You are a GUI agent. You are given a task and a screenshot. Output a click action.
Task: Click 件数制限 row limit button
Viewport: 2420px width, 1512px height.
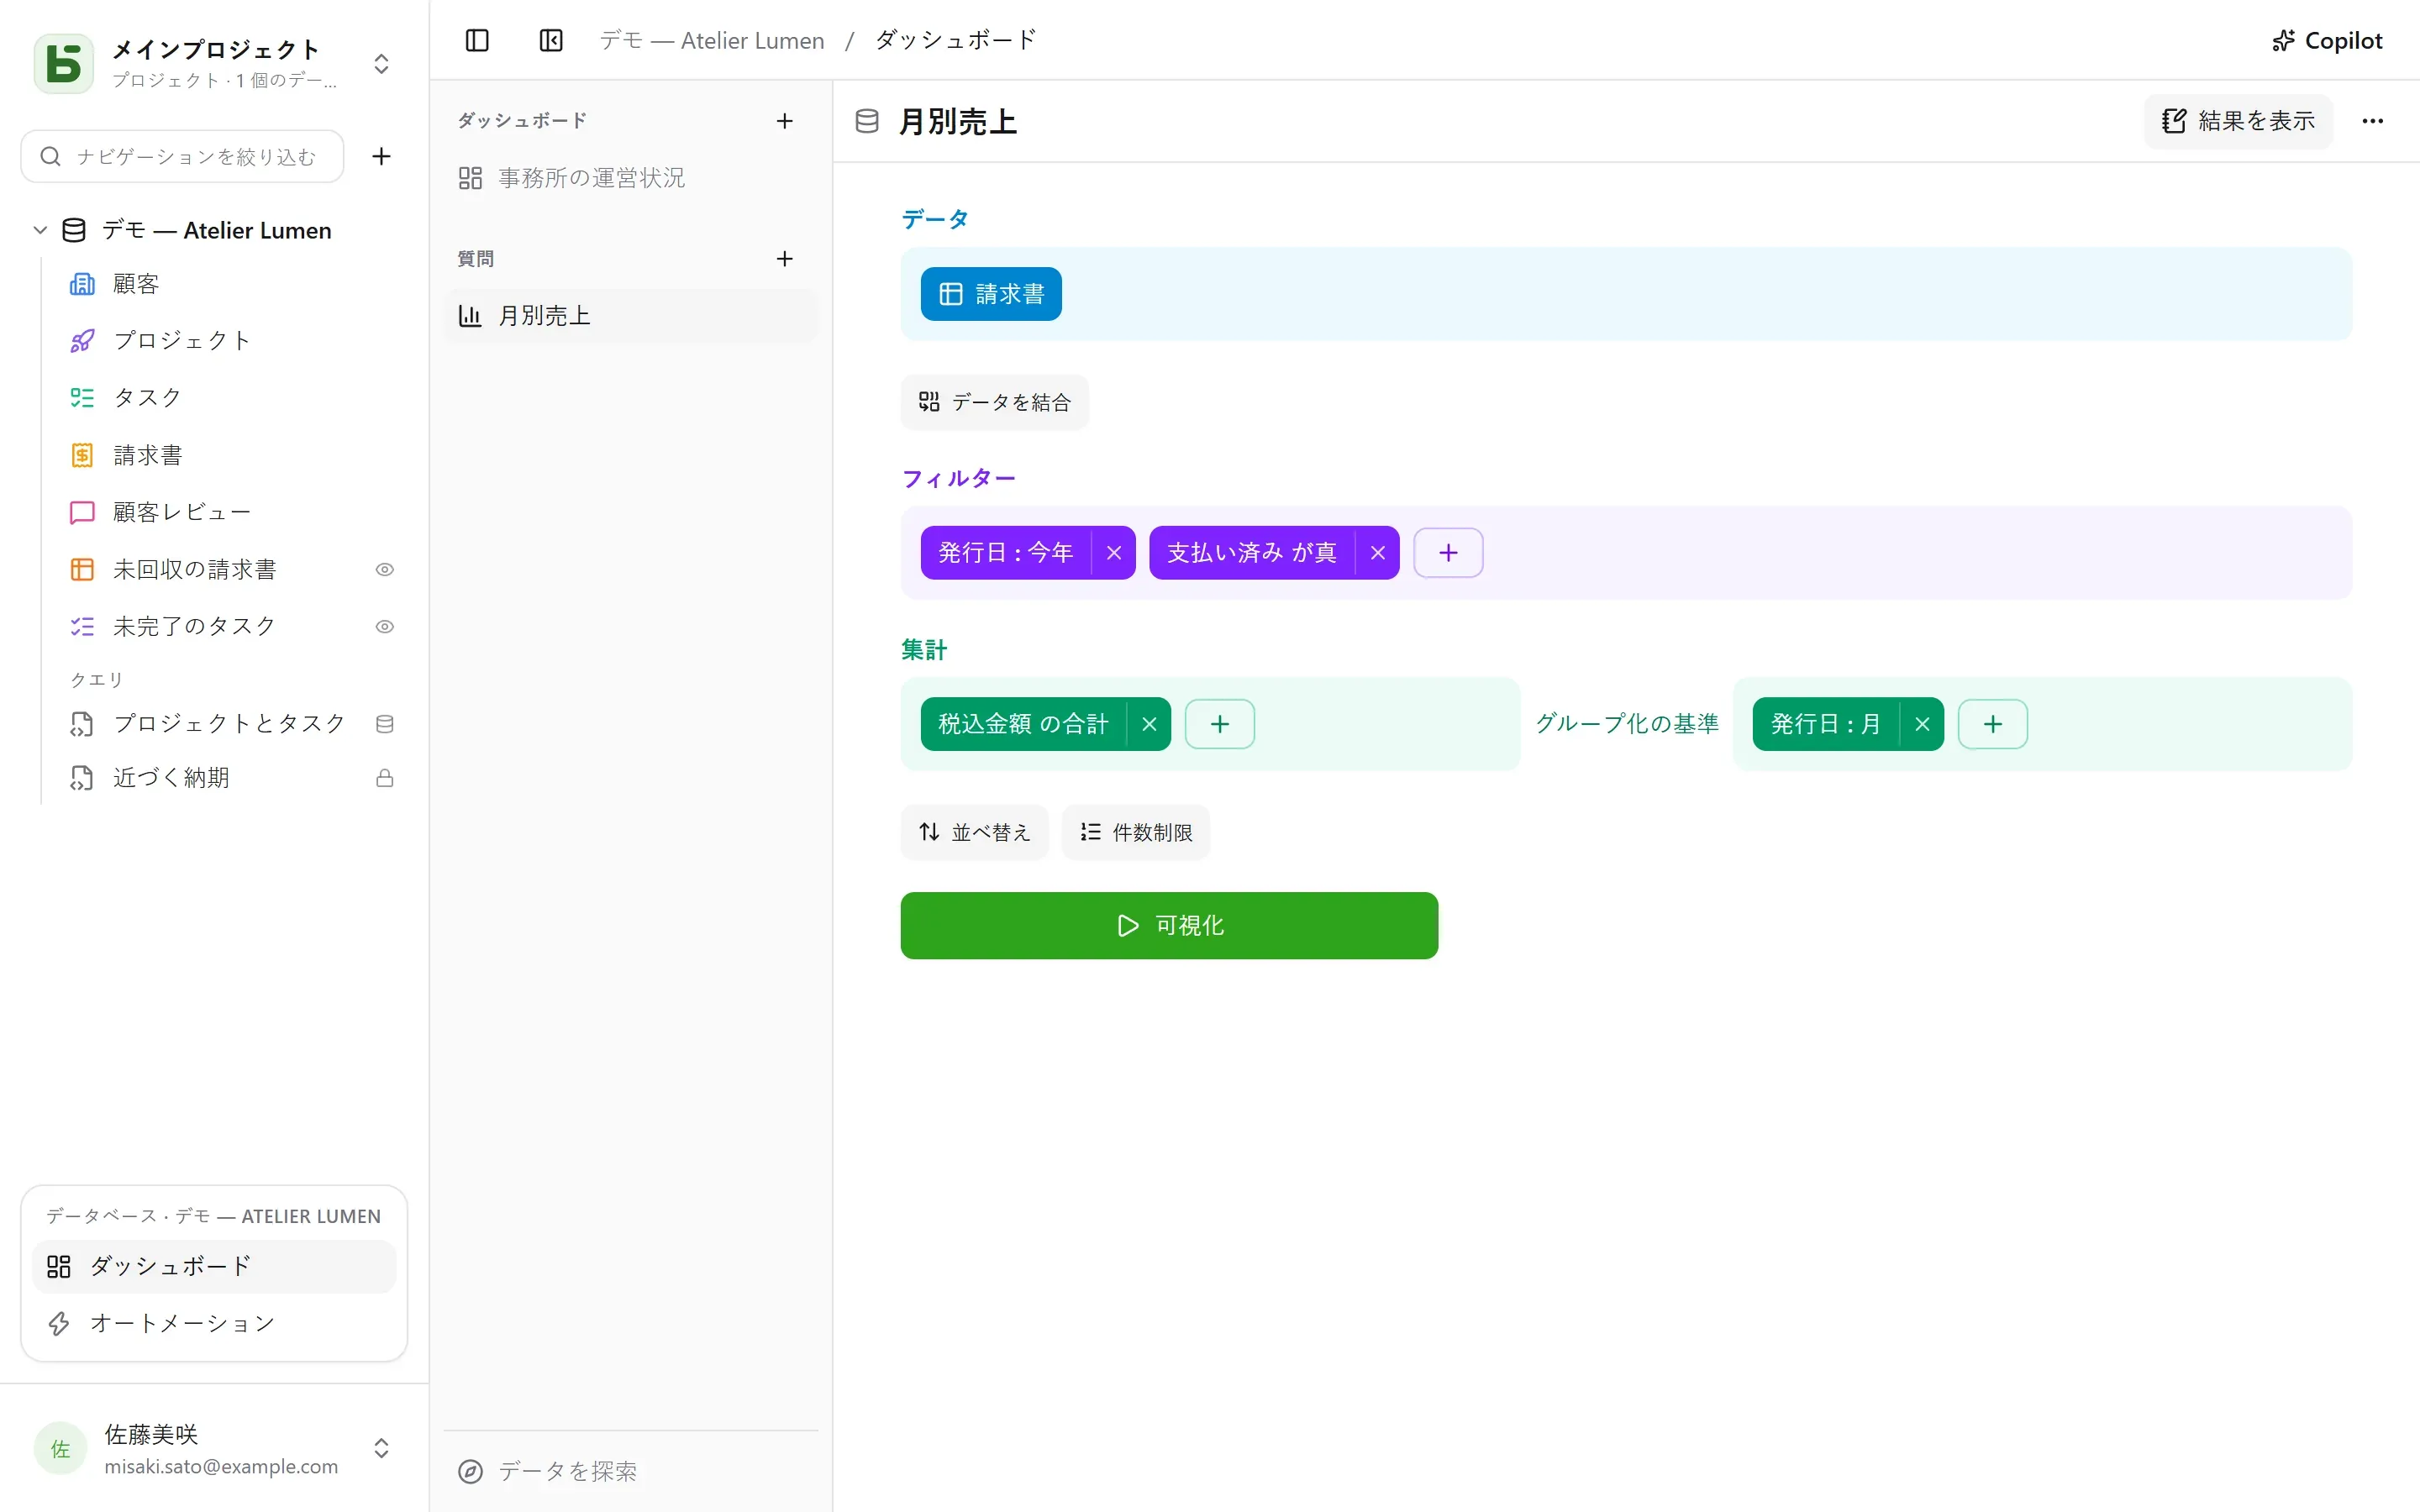coord(1136,832)
